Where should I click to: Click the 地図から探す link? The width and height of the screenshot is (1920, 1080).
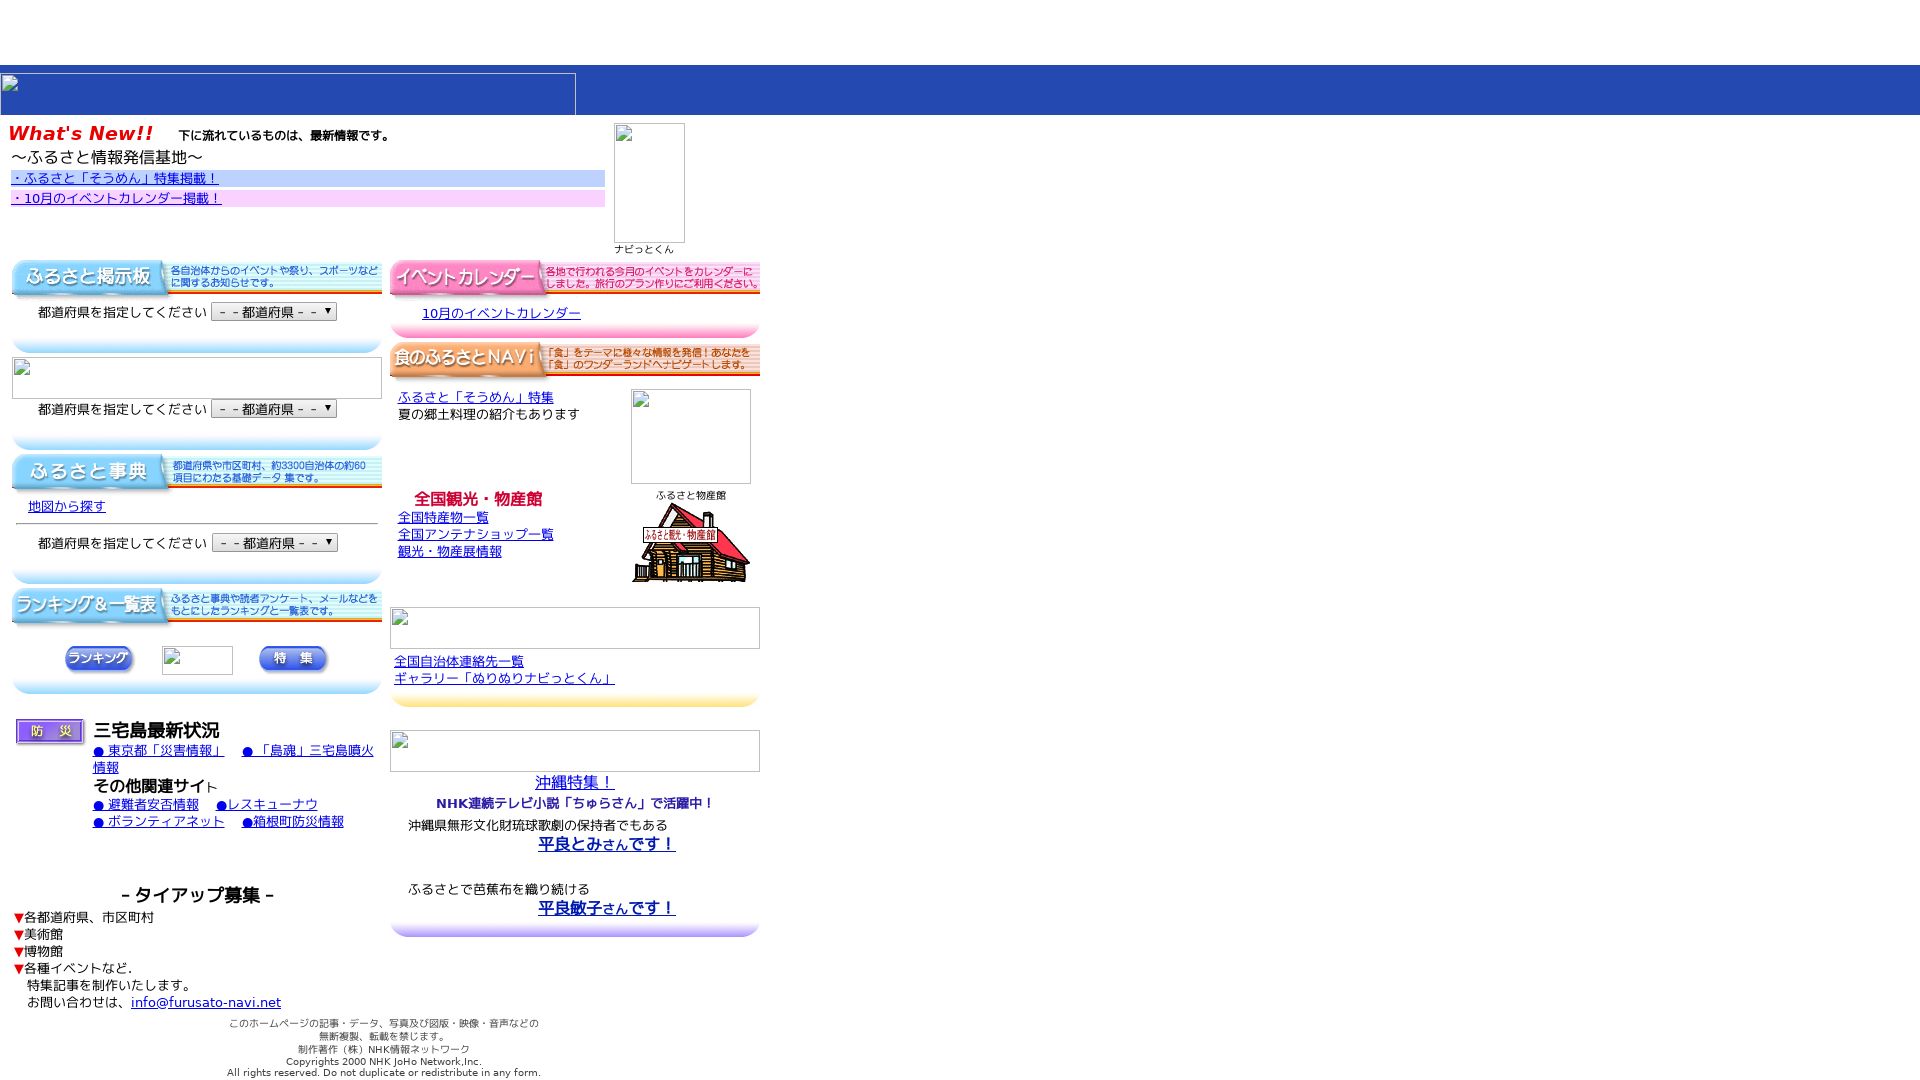pos(67,506)
